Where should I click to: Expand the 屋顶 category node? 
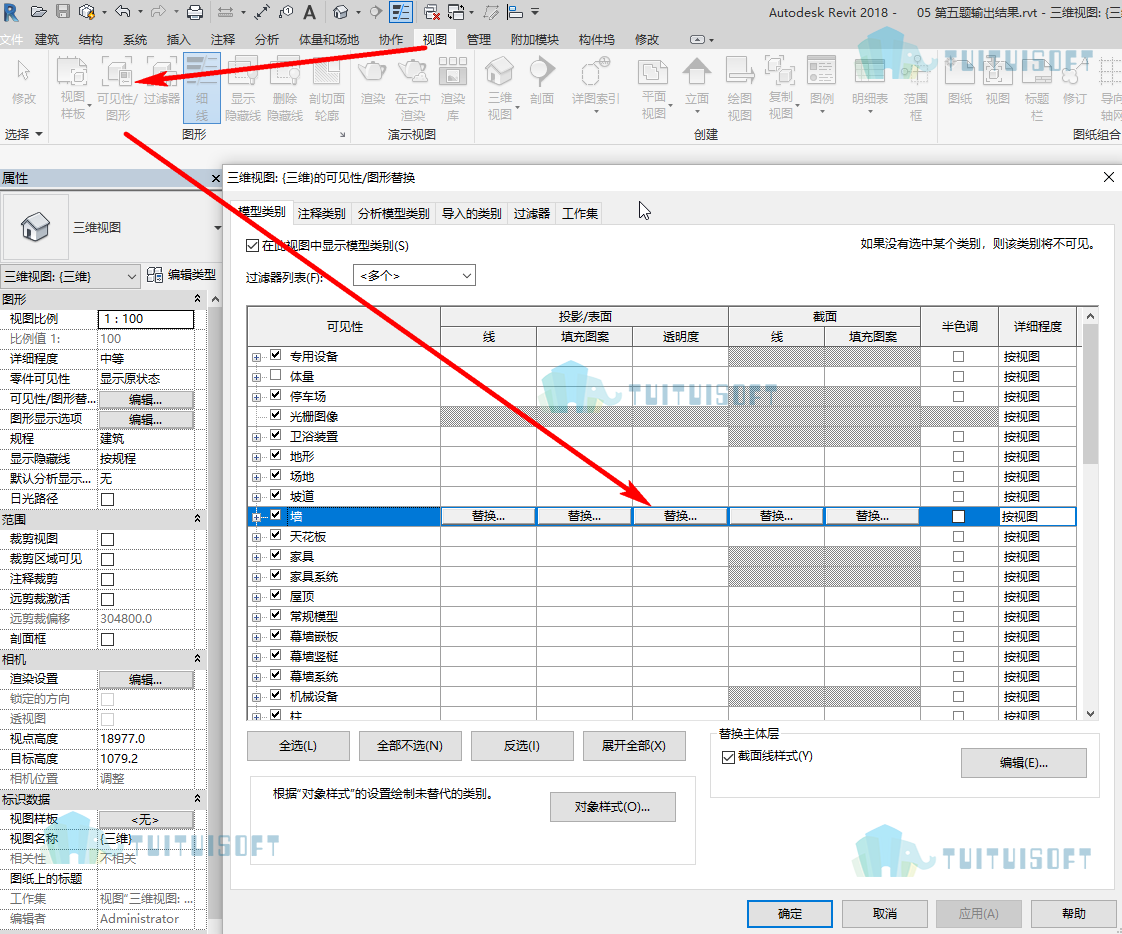coord(256,597)
